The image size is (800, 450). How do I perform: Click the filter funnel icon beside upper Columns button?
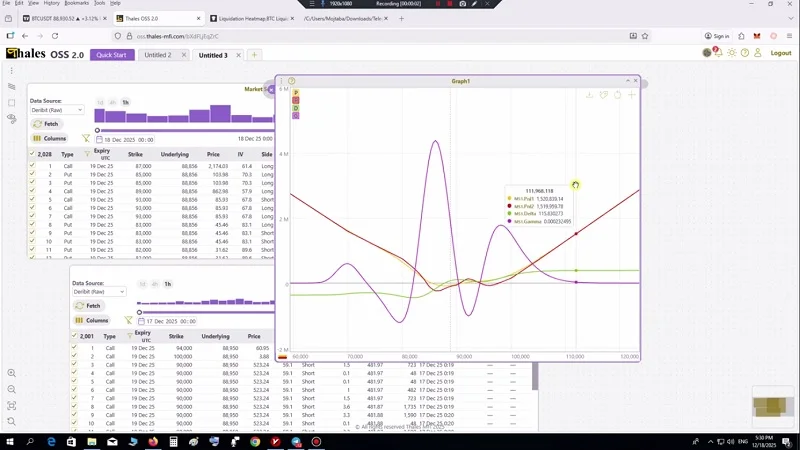85,138
